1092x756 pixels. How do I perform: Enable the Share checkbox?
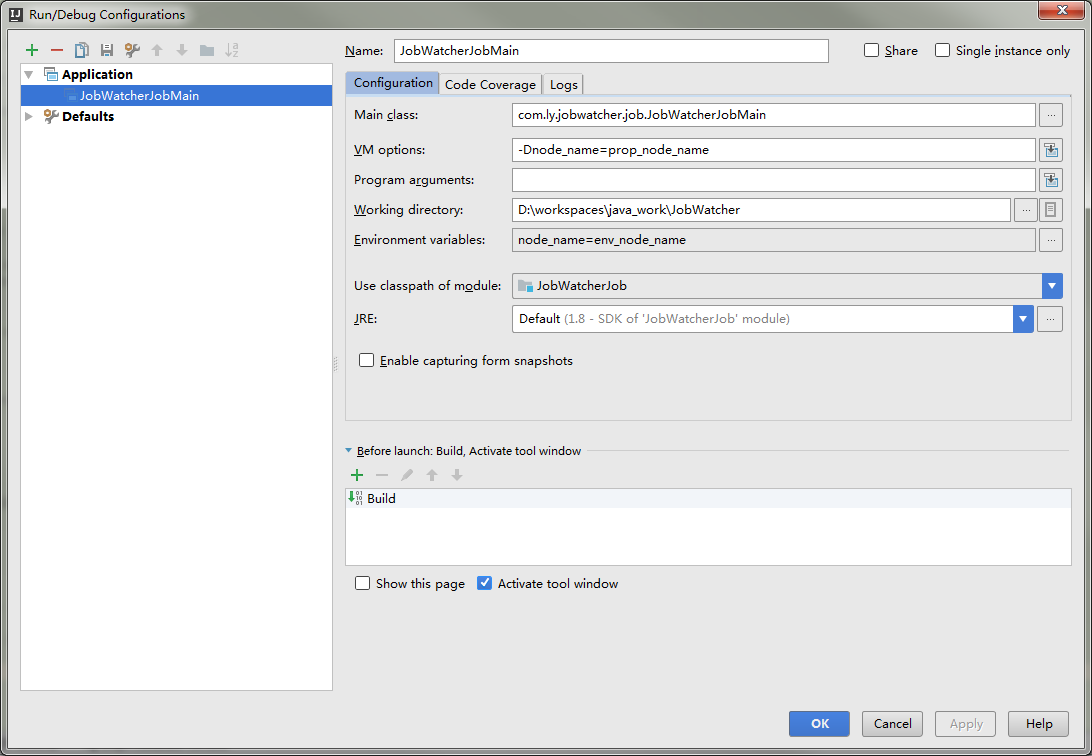pyautogui.click(x=871, y=50)
